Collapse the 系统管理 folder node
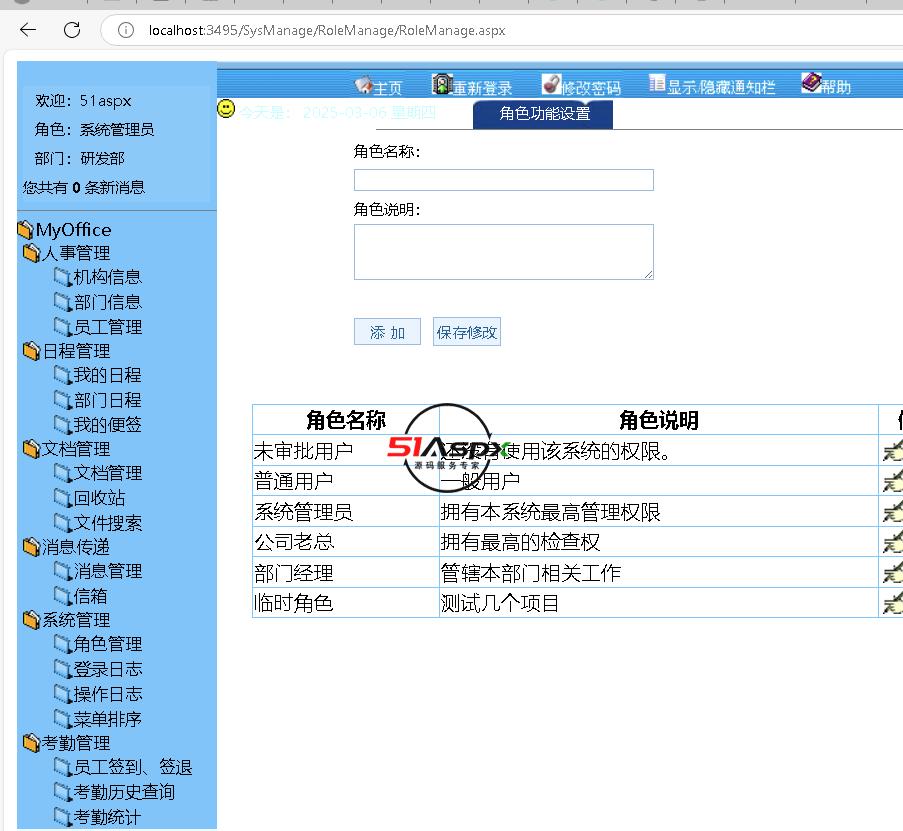 point(32,620)
